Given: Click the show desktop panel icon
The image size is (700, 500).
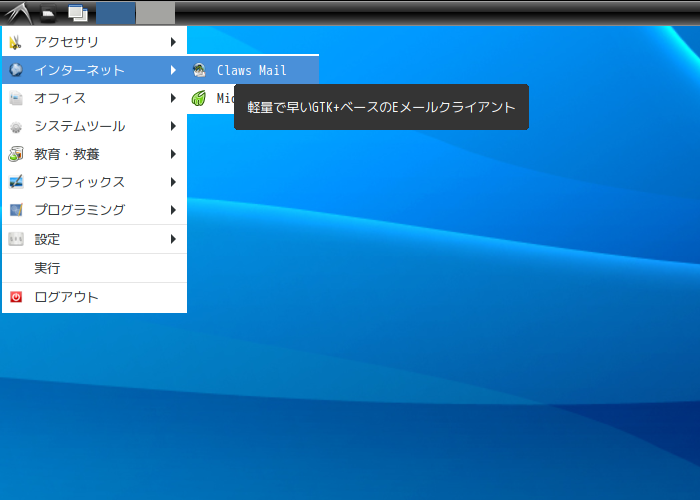Looking at the screenshot, I should 78,13.
